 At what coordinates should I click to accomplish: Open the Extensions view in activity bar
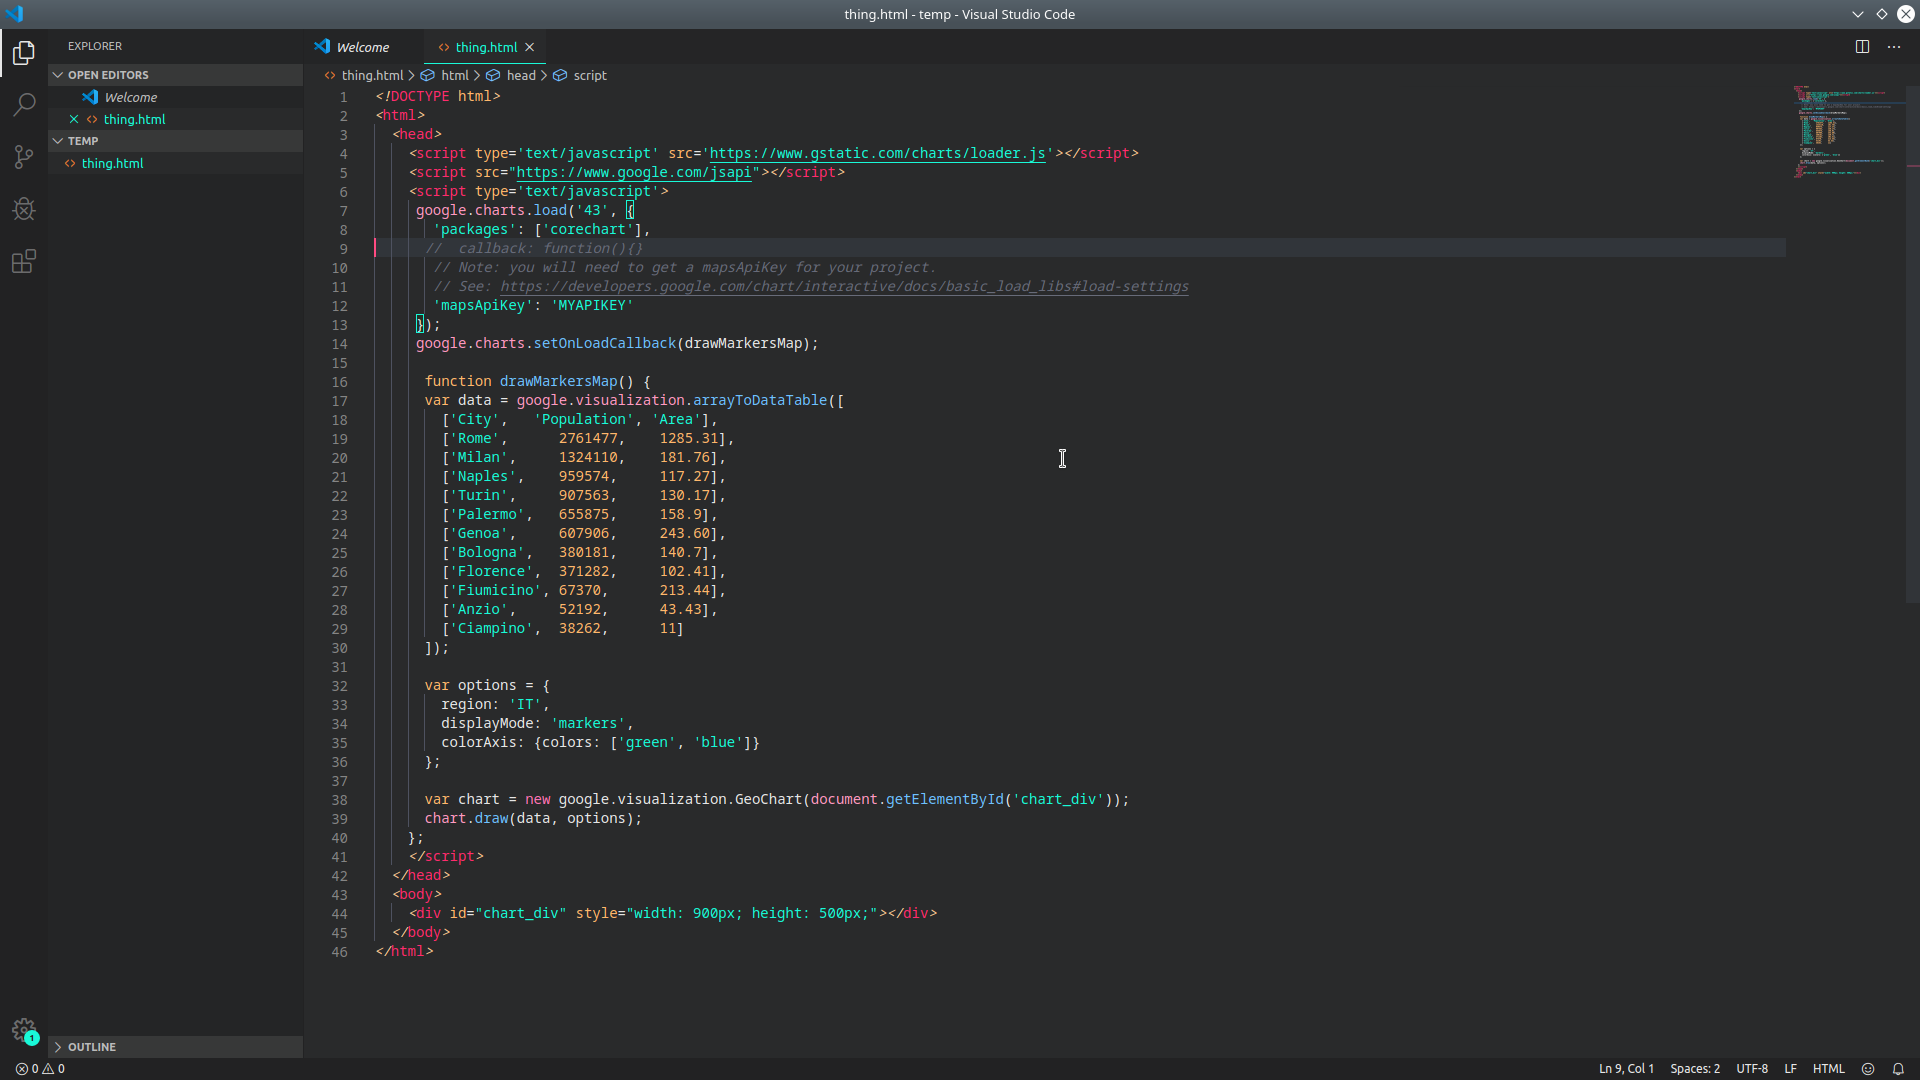[x=24, y=261]
